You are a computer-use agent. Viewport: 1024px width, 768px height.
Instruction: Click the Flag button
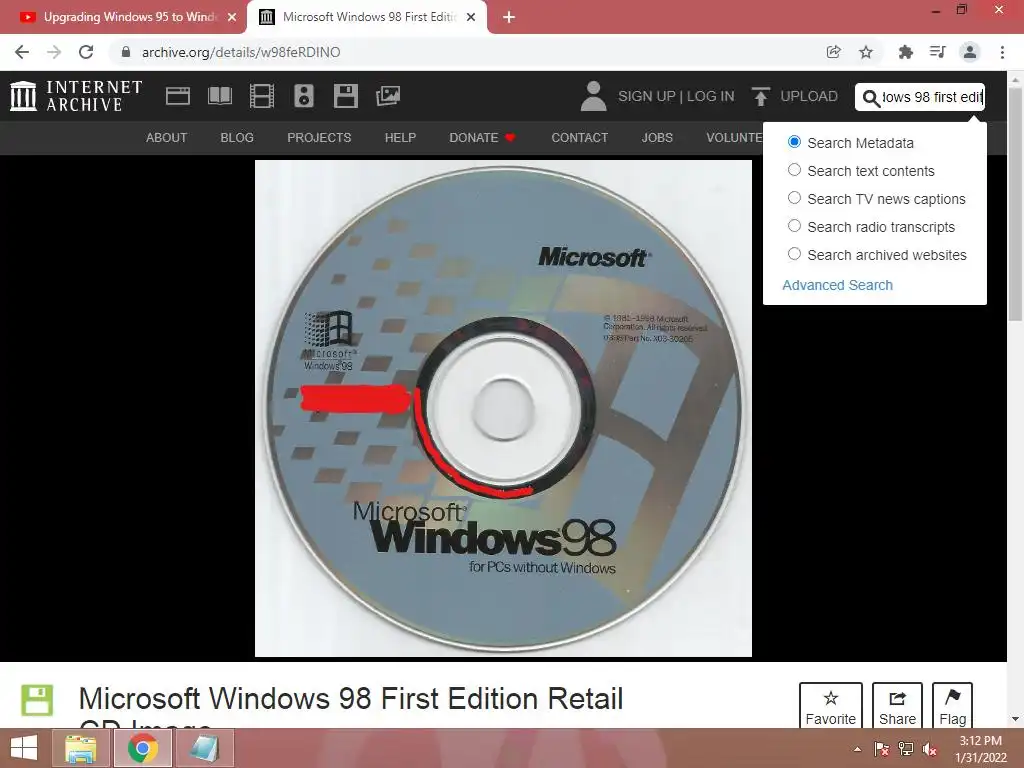(x=952, y=706)
